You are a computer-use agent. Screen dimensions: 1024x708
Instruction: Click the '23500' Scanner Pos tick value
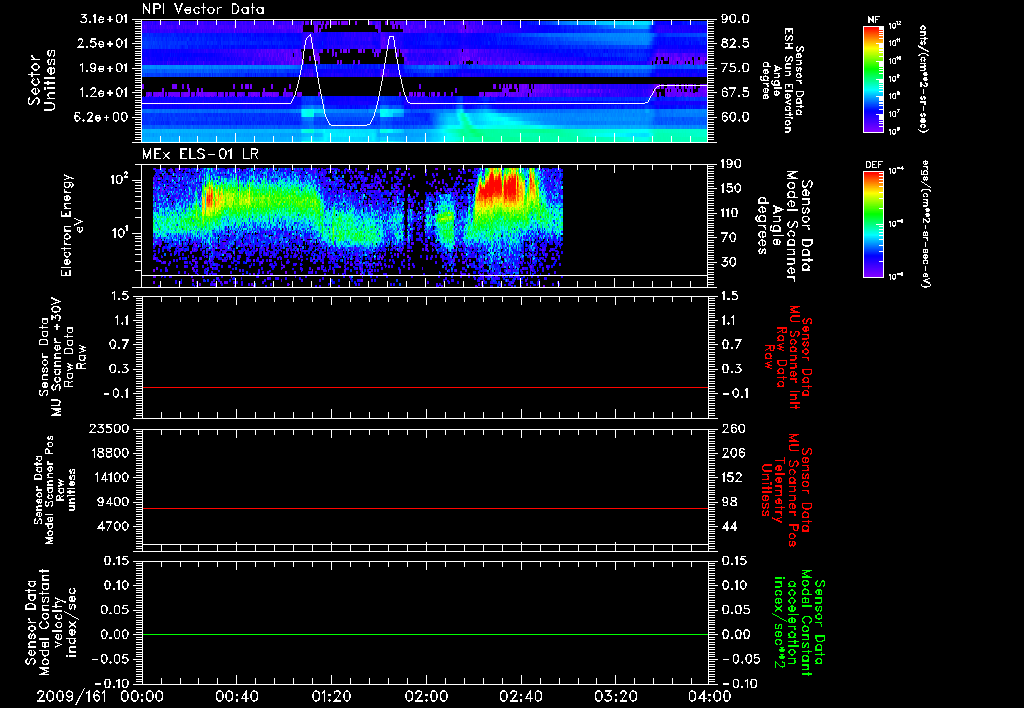click(110, 428)
